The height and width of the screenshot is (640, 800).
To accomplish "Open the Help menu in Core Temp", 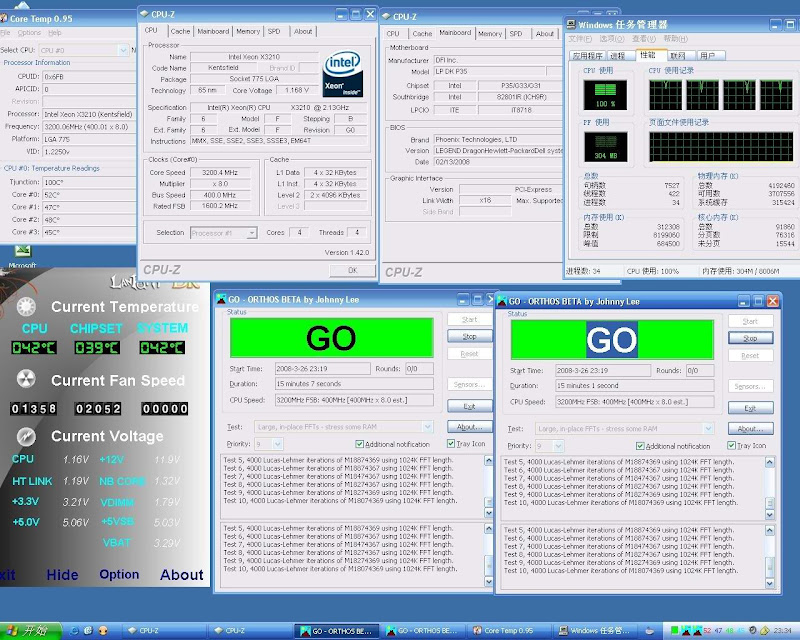I will (55, 33).
